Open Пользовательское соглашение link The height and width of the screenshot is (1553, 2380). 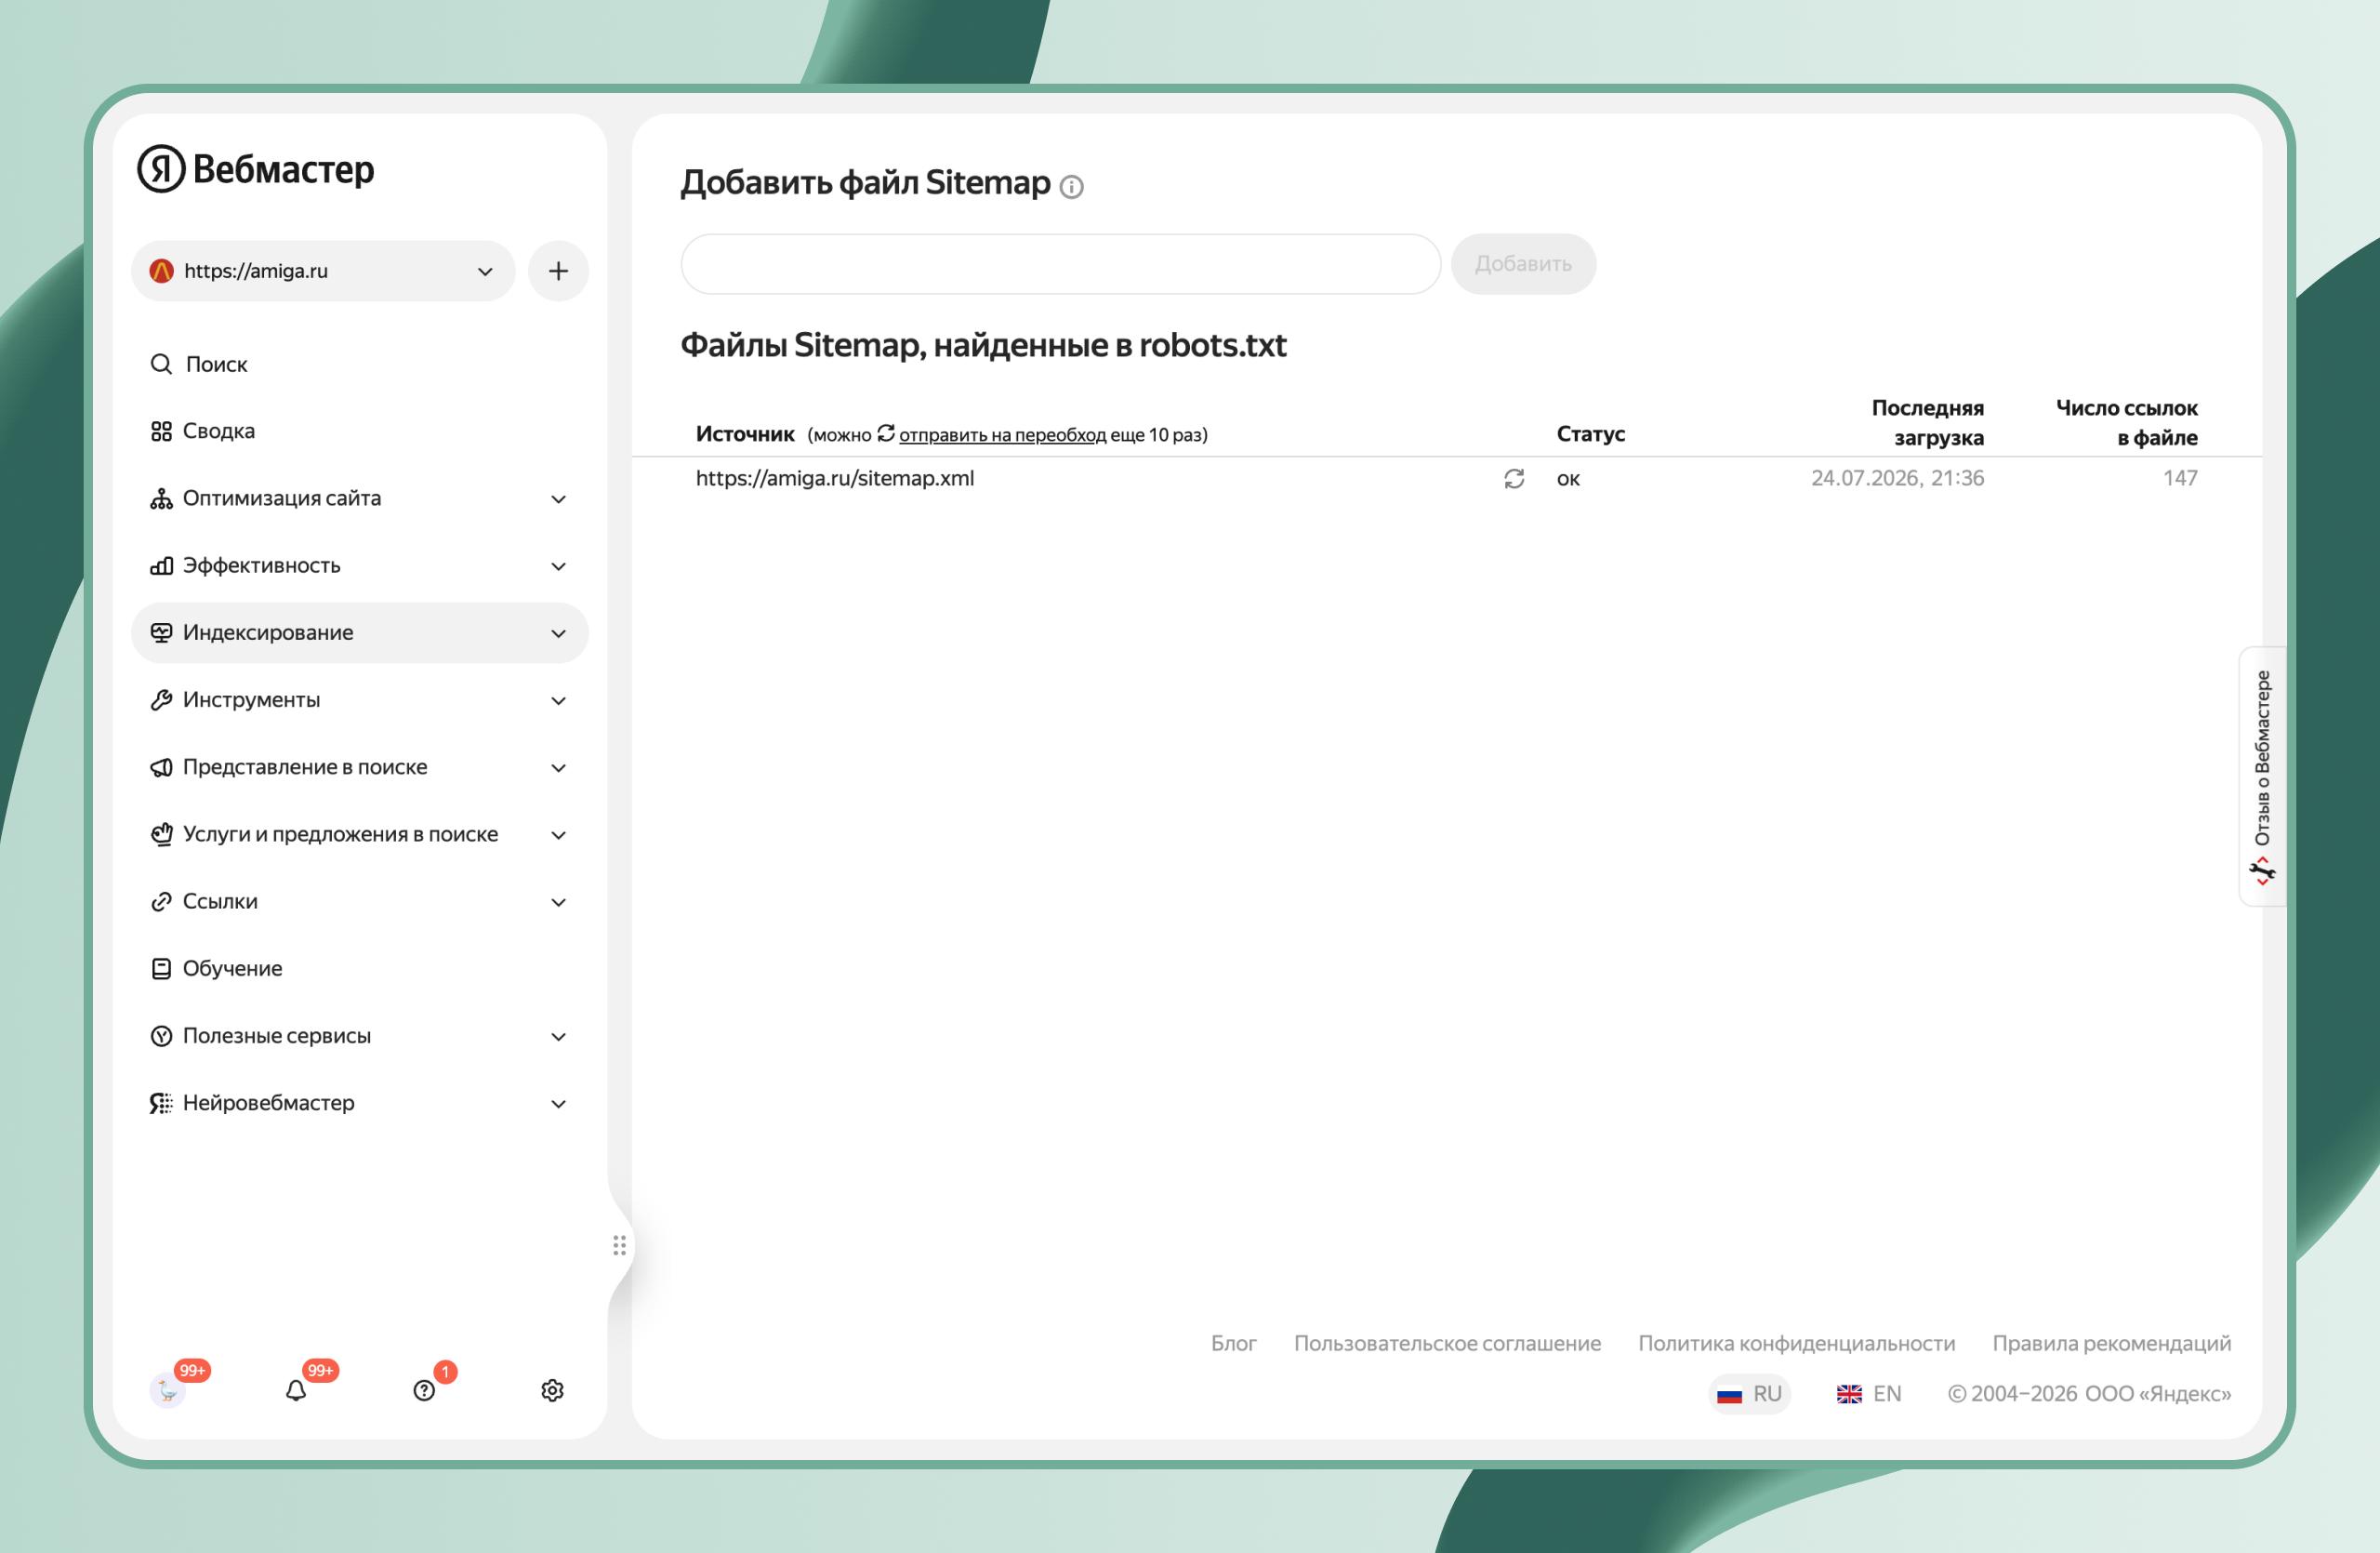[1447, 1343]
